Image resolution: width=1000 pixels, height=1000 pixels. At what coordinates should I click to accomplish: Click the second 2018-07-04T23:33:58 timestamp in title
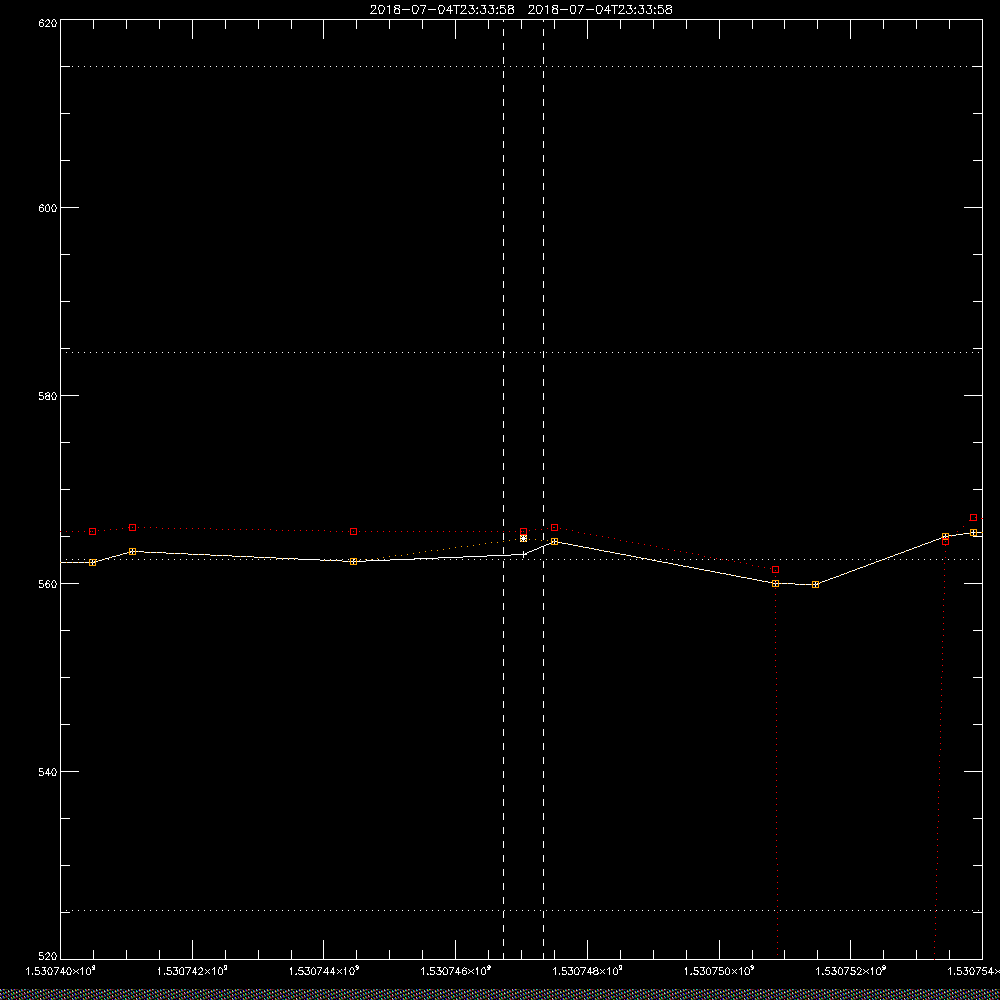point(600,10)
